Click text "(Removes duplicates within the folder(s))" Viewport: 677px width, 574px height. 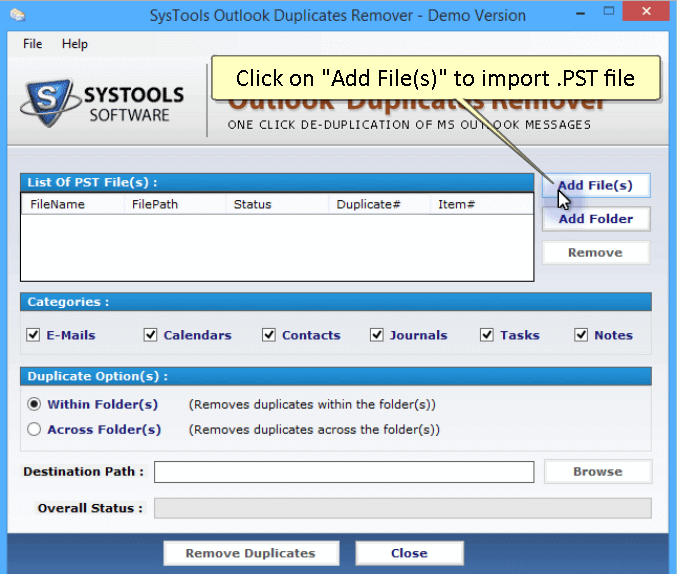point(312,405)
